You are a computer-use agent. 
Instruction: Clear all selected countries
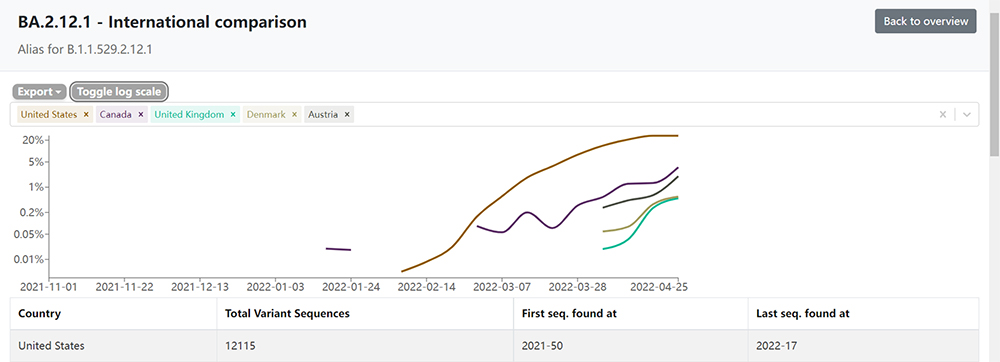point(943,115)
